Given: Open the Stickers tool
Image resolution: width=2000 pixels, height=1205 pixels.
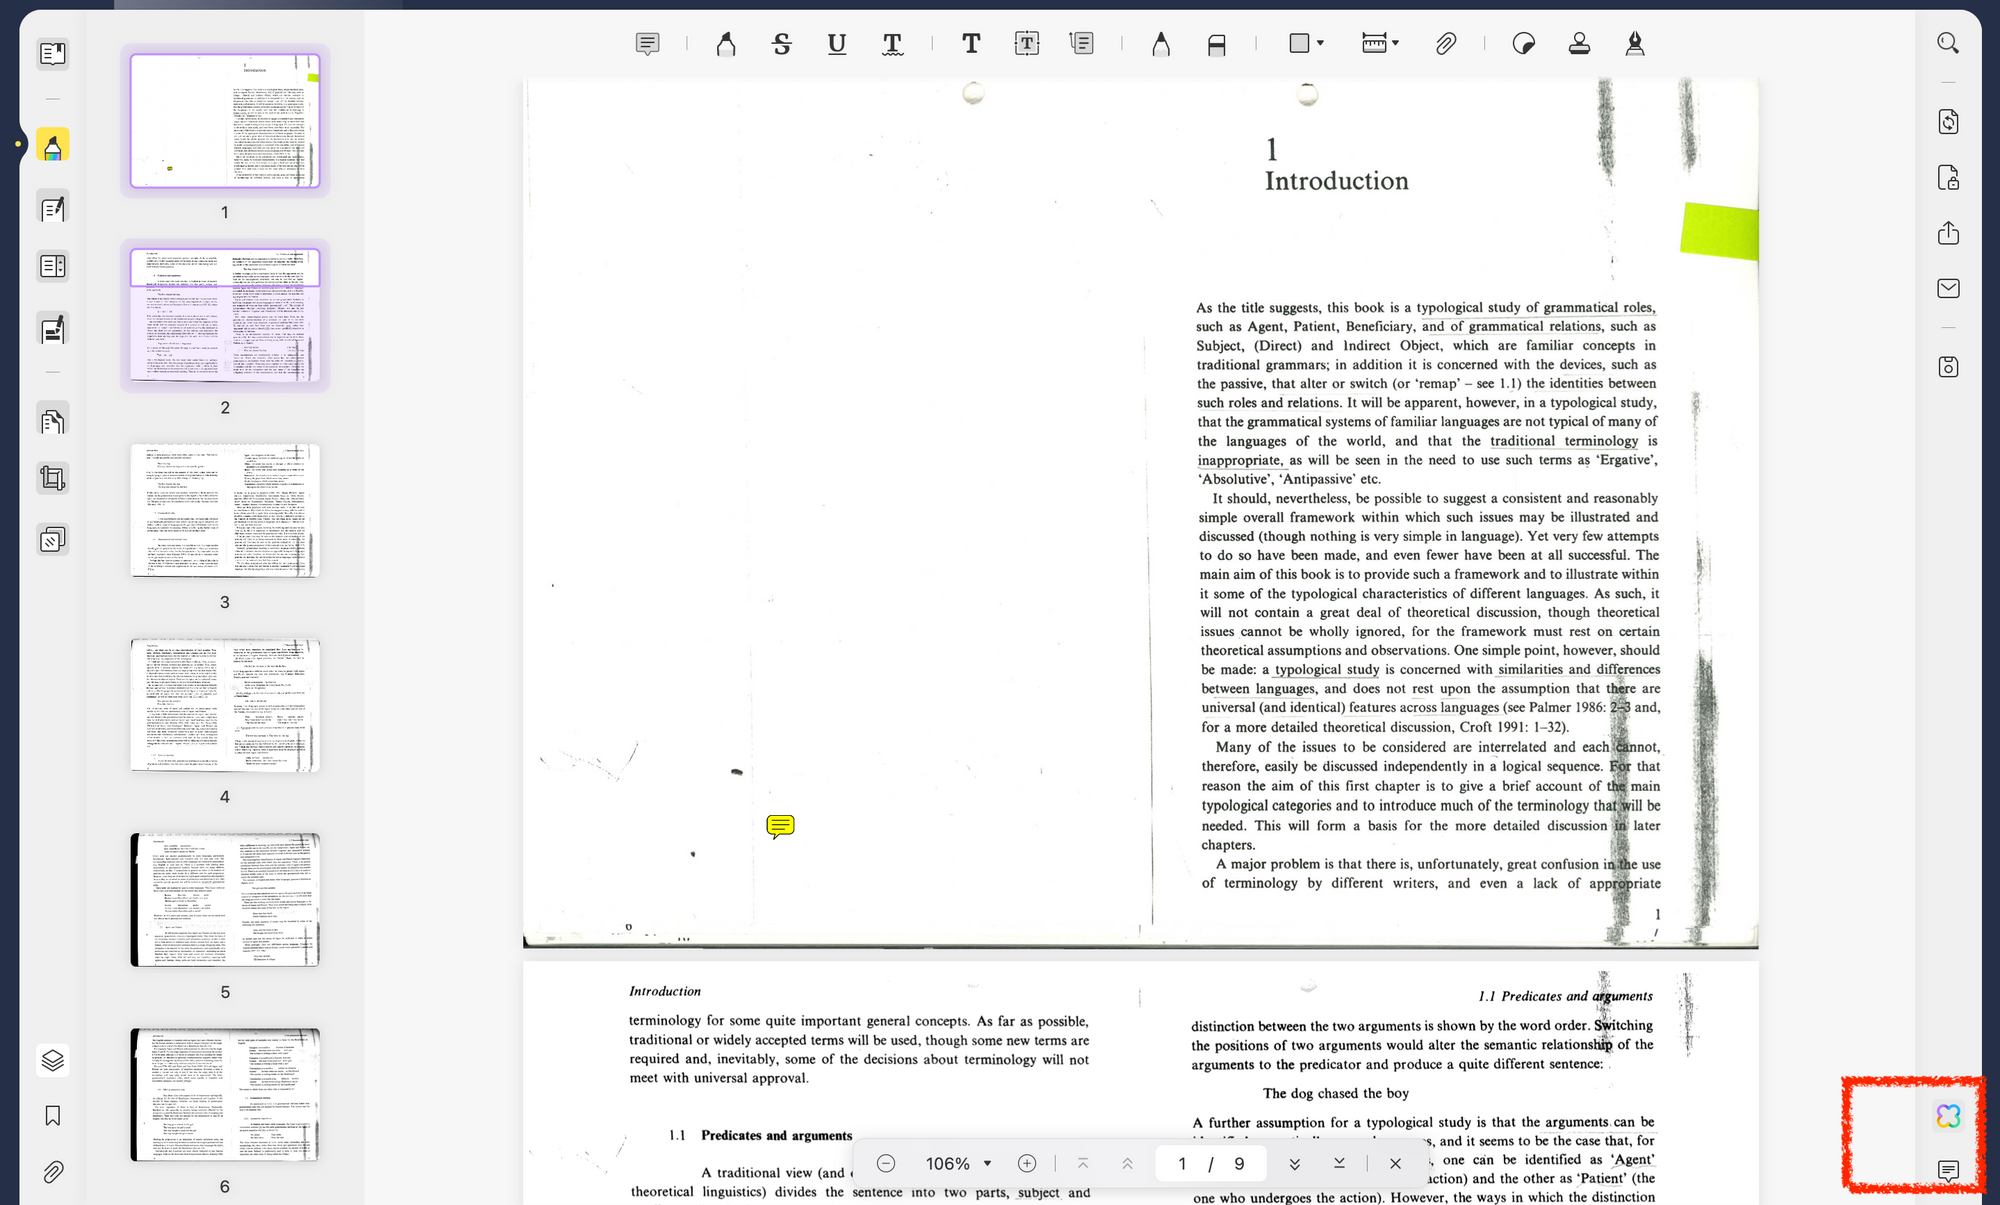Looking at the screenshot, I should (1524, 43).
